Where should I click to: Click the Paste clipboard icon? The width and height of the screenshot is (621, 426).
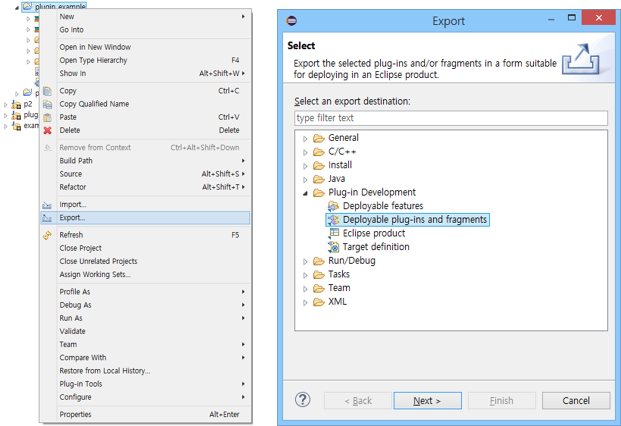[48, 117]
